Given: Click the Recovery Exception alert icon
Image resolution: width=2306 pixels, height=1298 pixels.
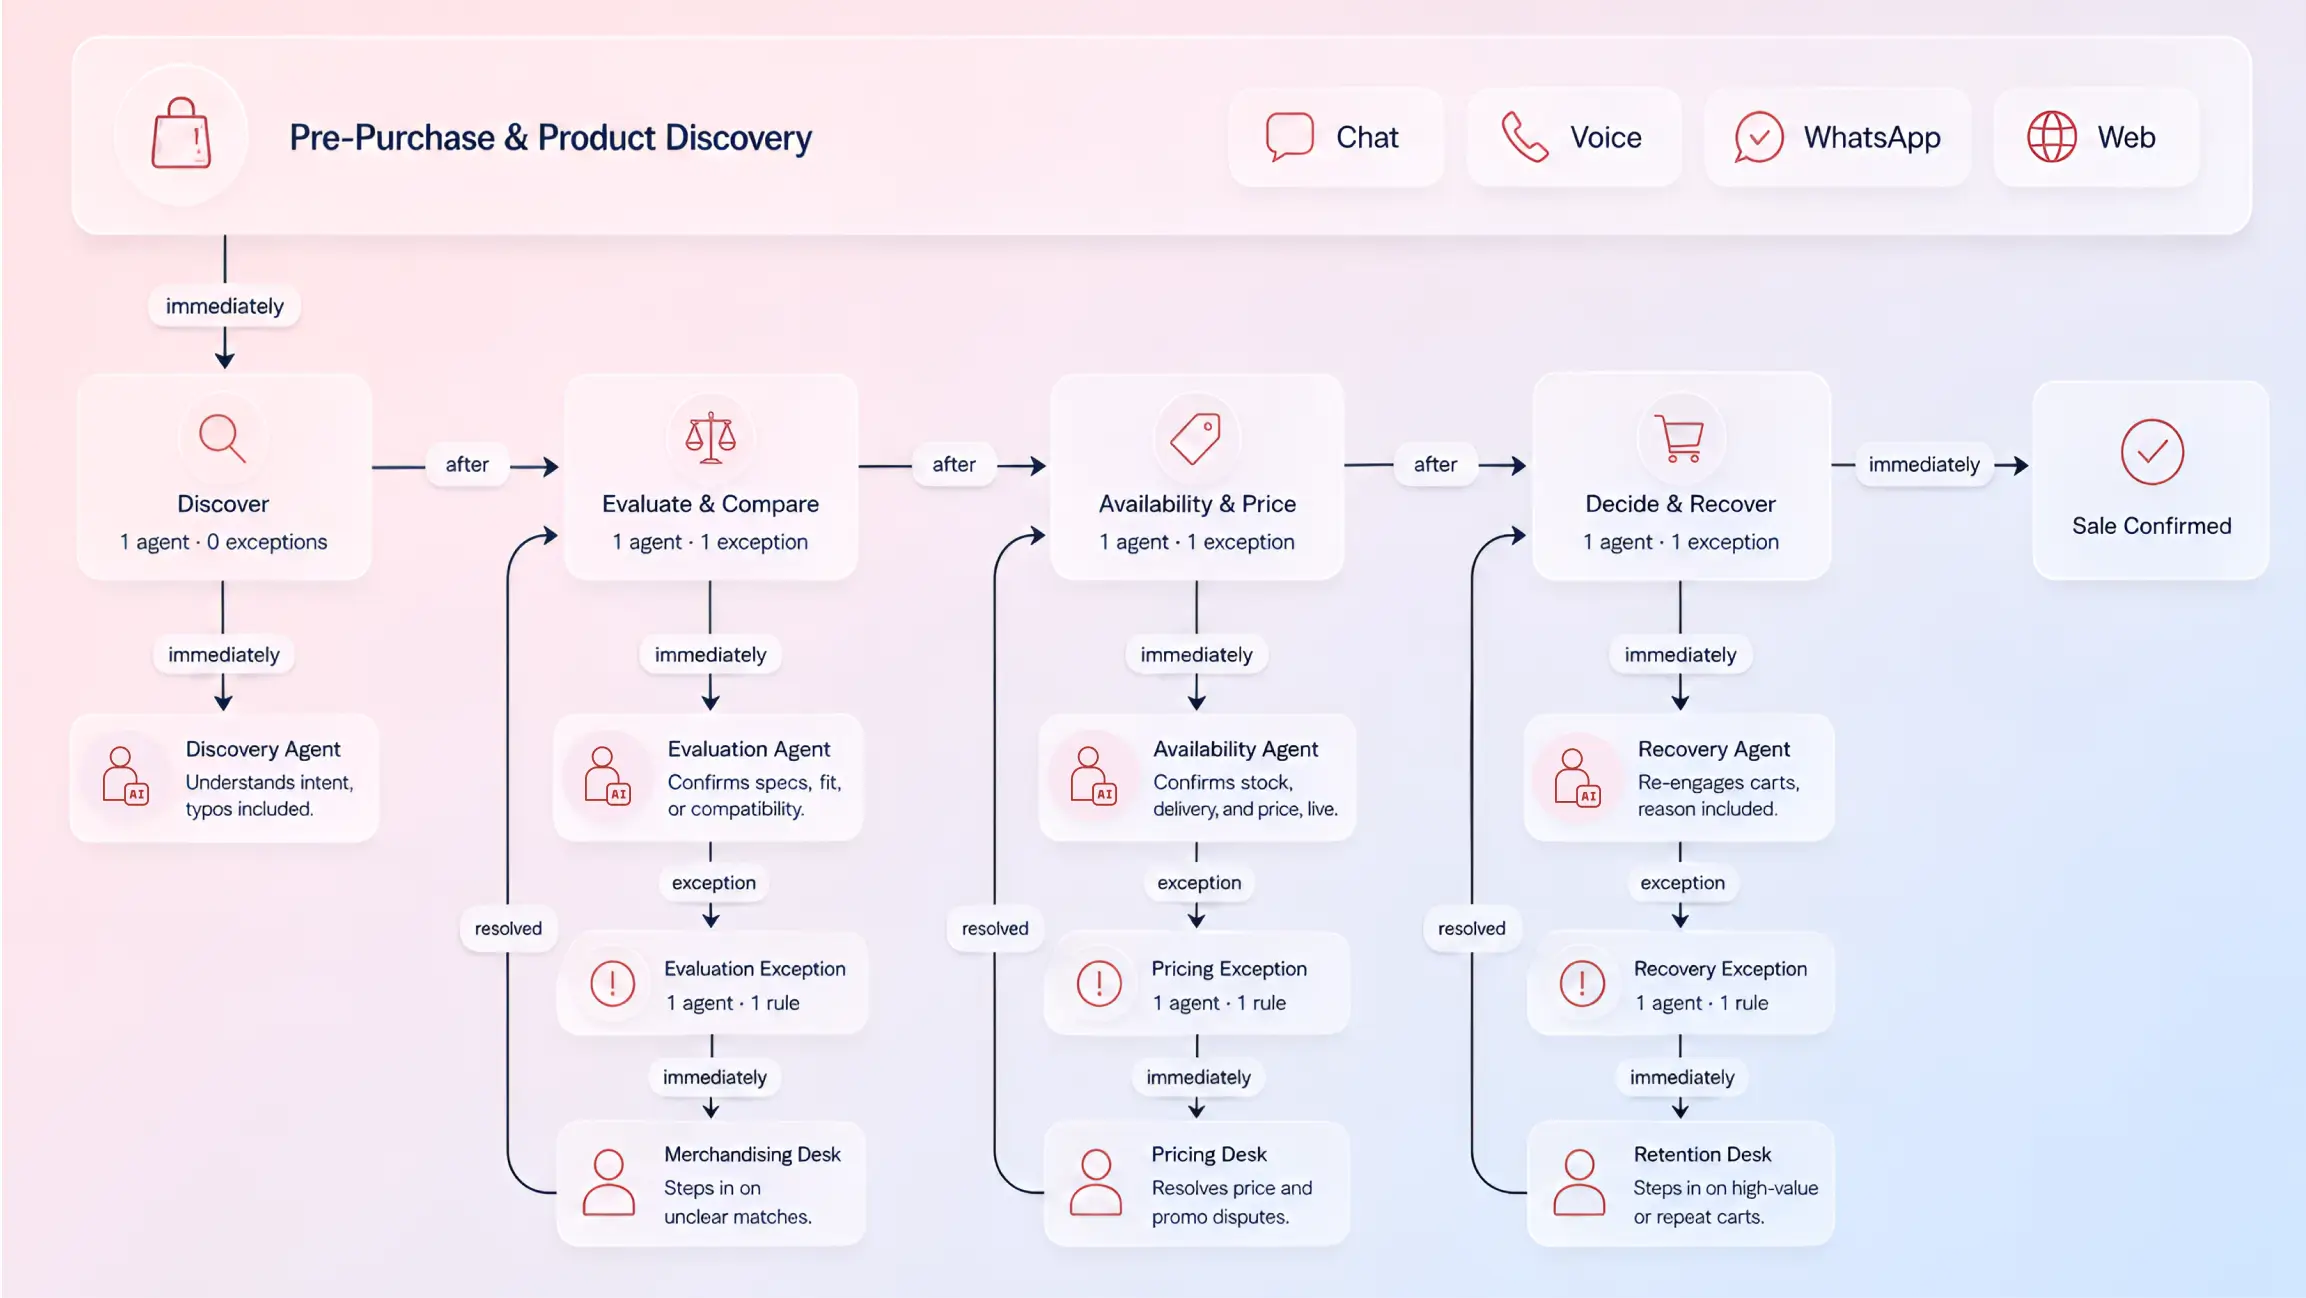Looking at the screenshot, I should tap(1582, 984).
